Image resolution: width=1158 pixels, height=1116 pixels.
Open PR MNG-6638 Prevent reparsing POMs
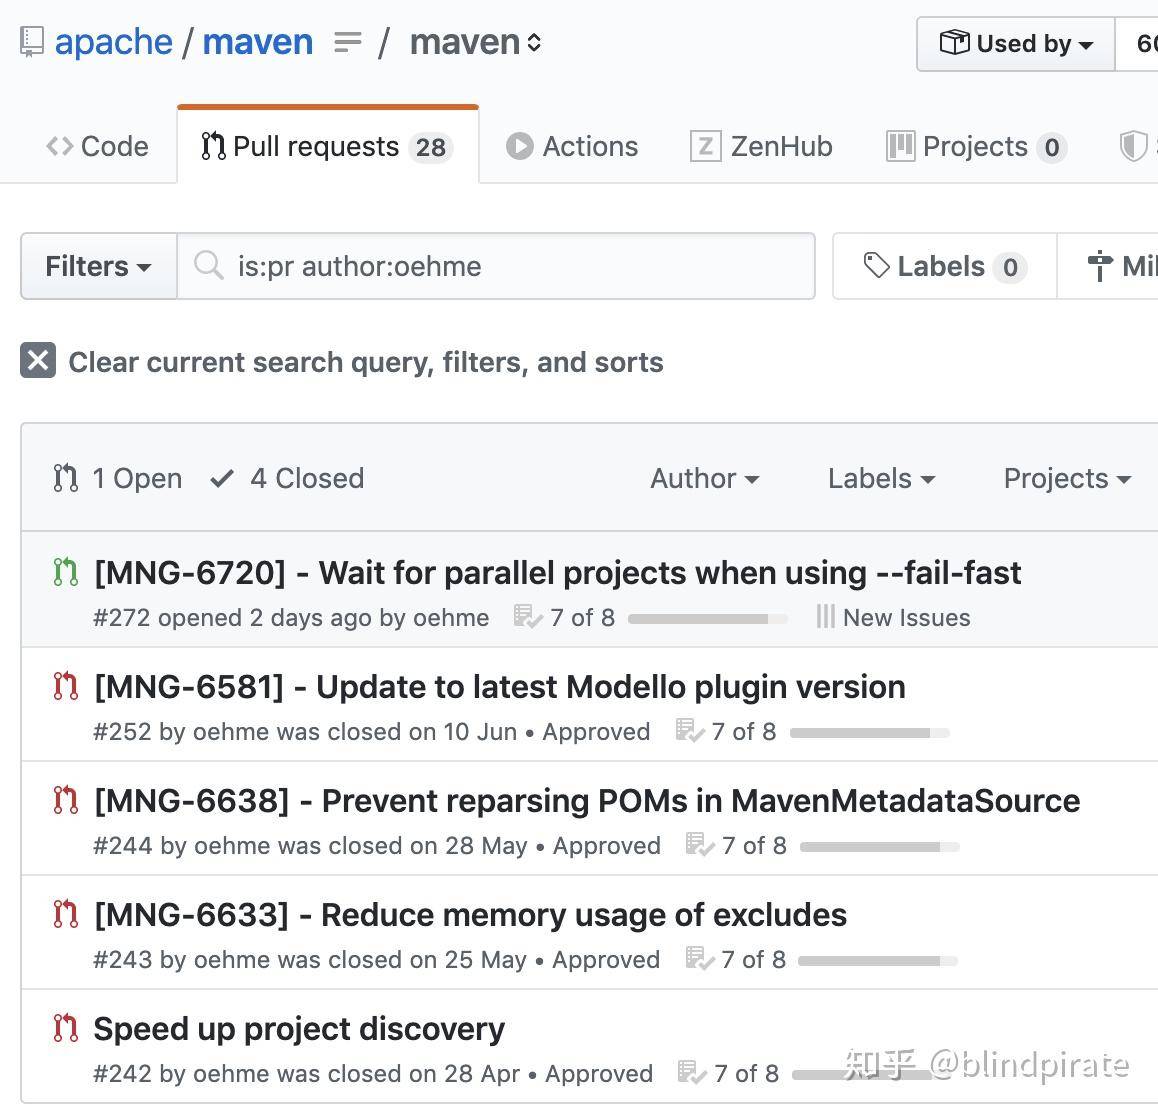(587, 801)
